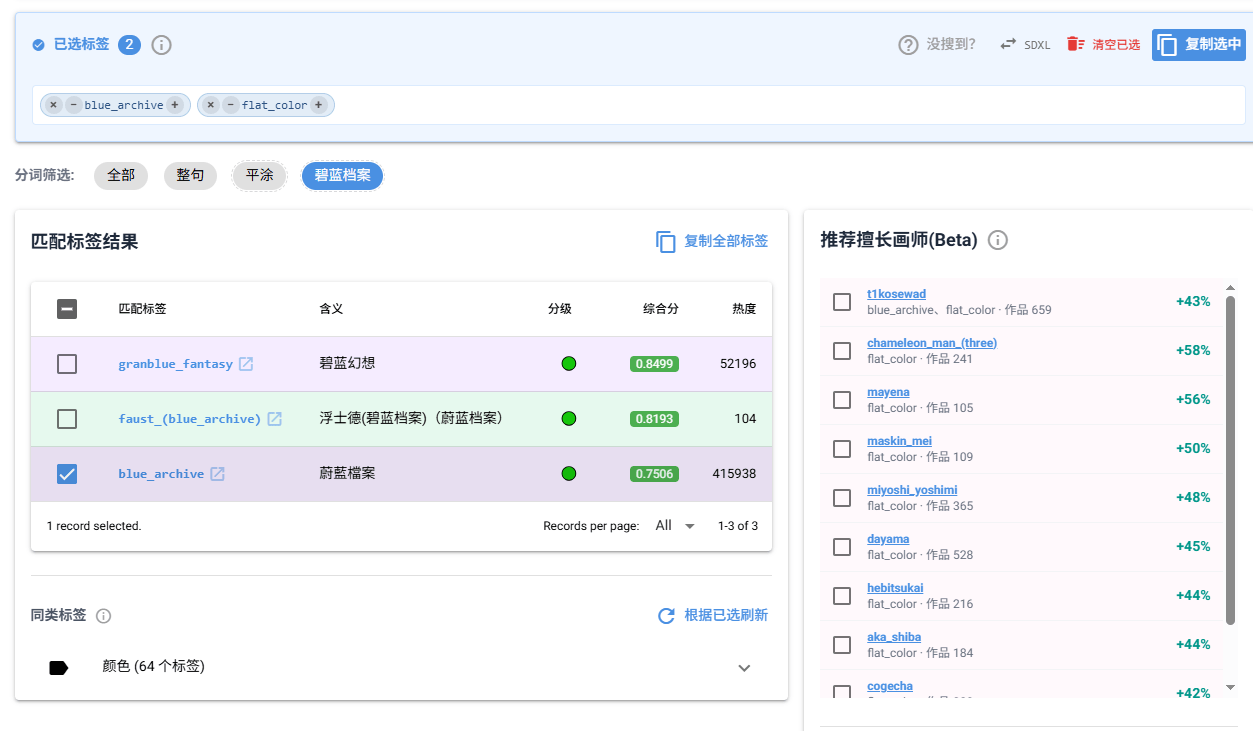Decrease weight of flat_color chip with minus

(x=231, y=105)
